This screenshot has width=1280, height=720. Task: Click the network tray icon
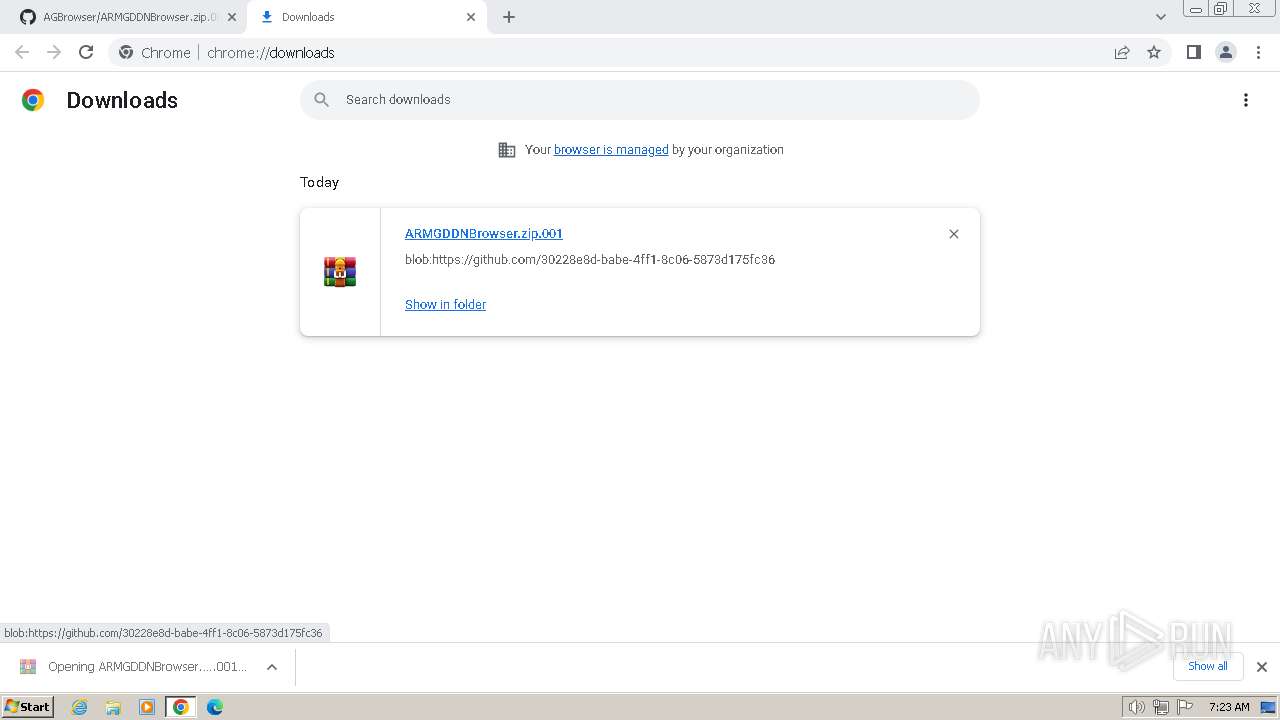pos(1161,707)
